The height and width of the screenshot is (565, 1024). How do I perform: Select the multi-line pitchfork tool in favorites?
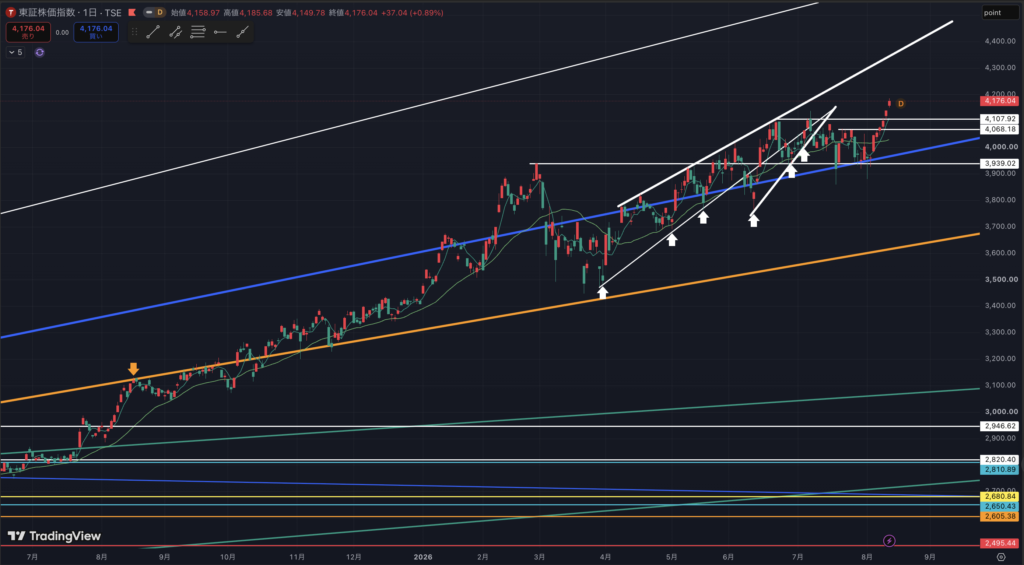coord(198,32)
